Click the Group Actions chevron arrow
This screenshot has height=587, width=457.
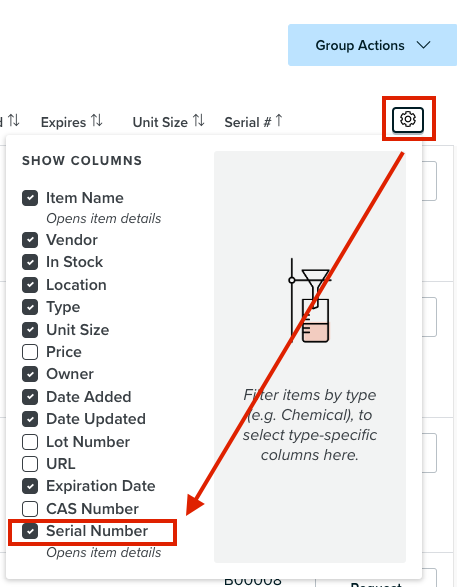[x=424, y=45]
